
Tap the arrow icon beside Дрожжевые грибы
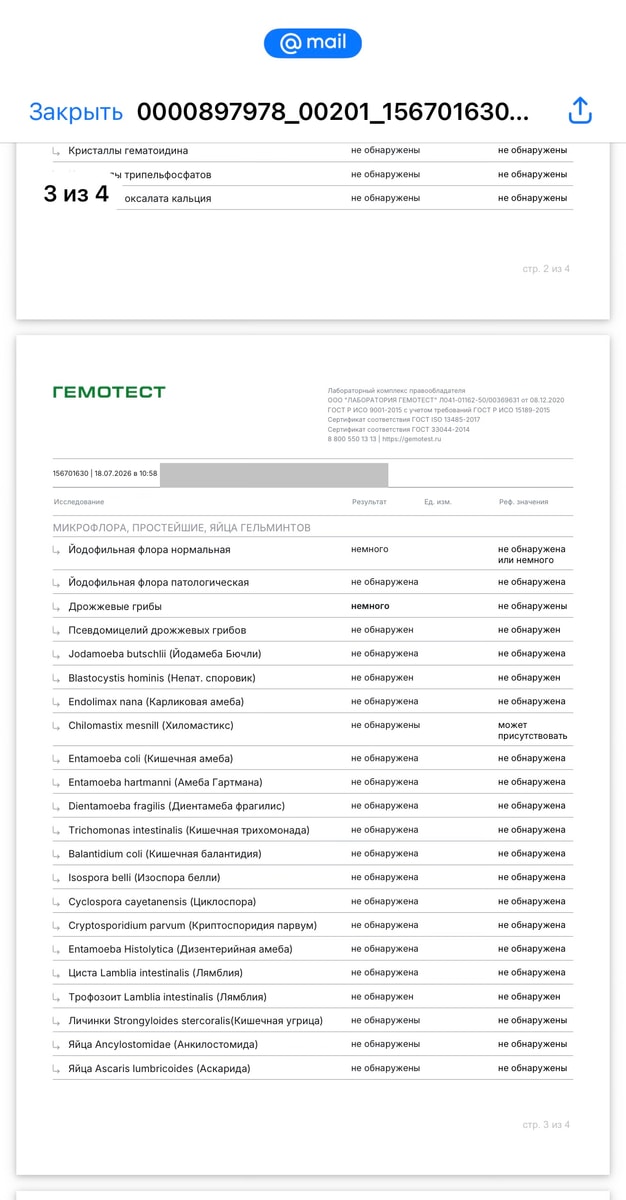(57, 606)
